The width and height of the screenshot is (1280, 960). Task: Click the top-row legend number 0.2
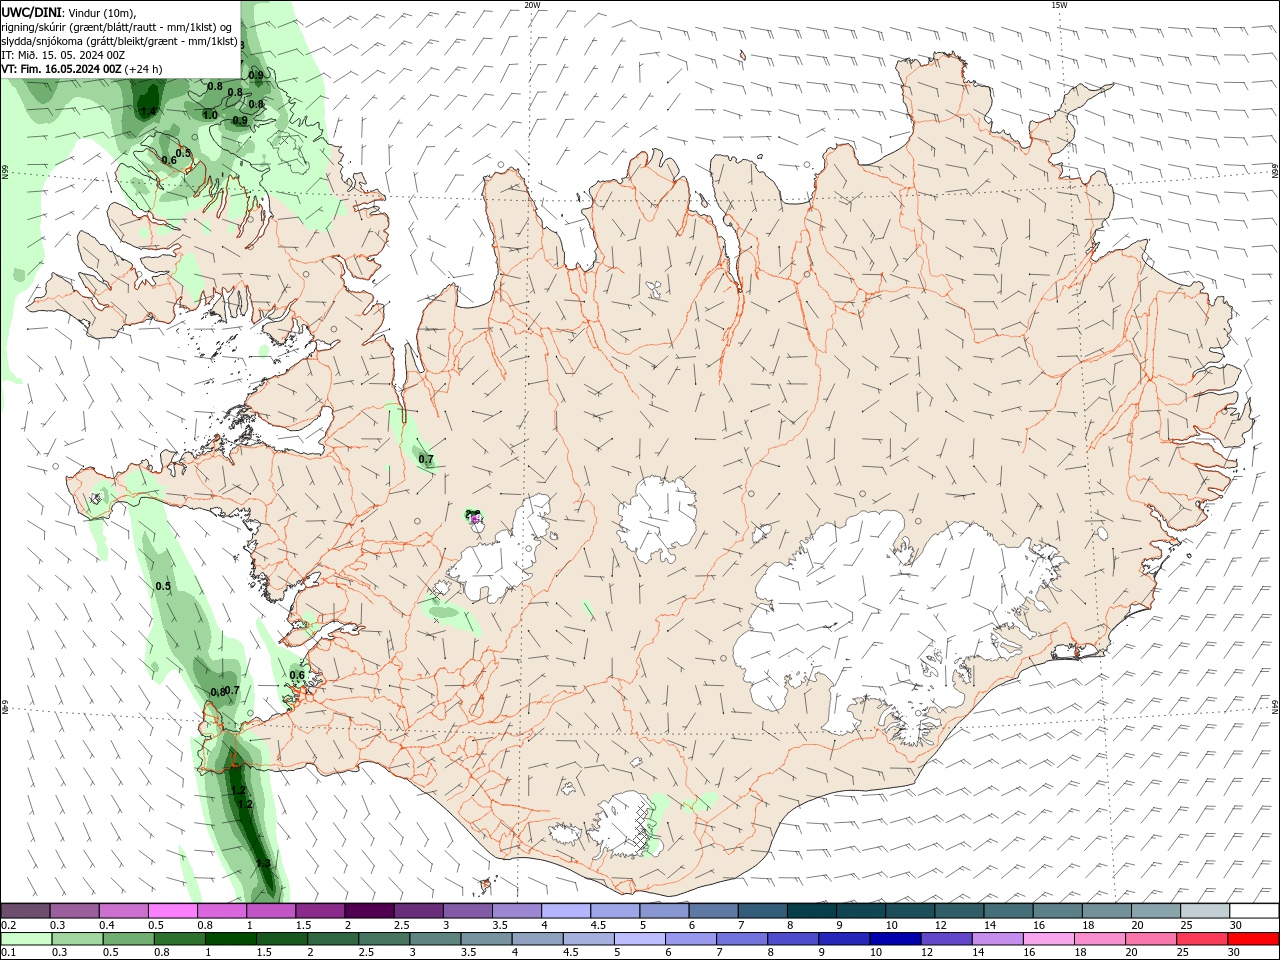pos(9,925)
